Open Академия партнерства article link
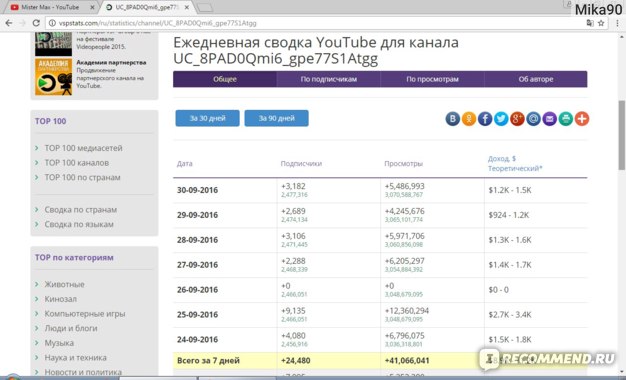The image size is (626, 380). 111,62
